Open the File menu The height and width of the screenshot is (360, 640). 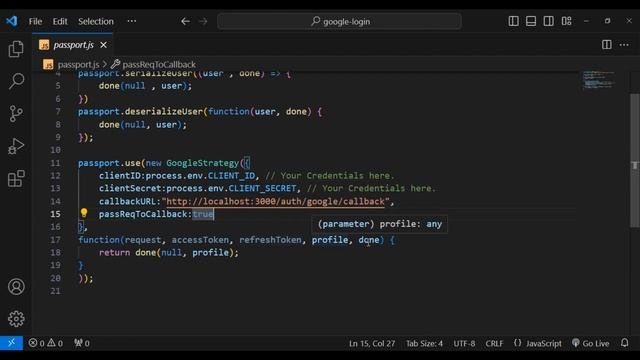[x=35, y=21]
